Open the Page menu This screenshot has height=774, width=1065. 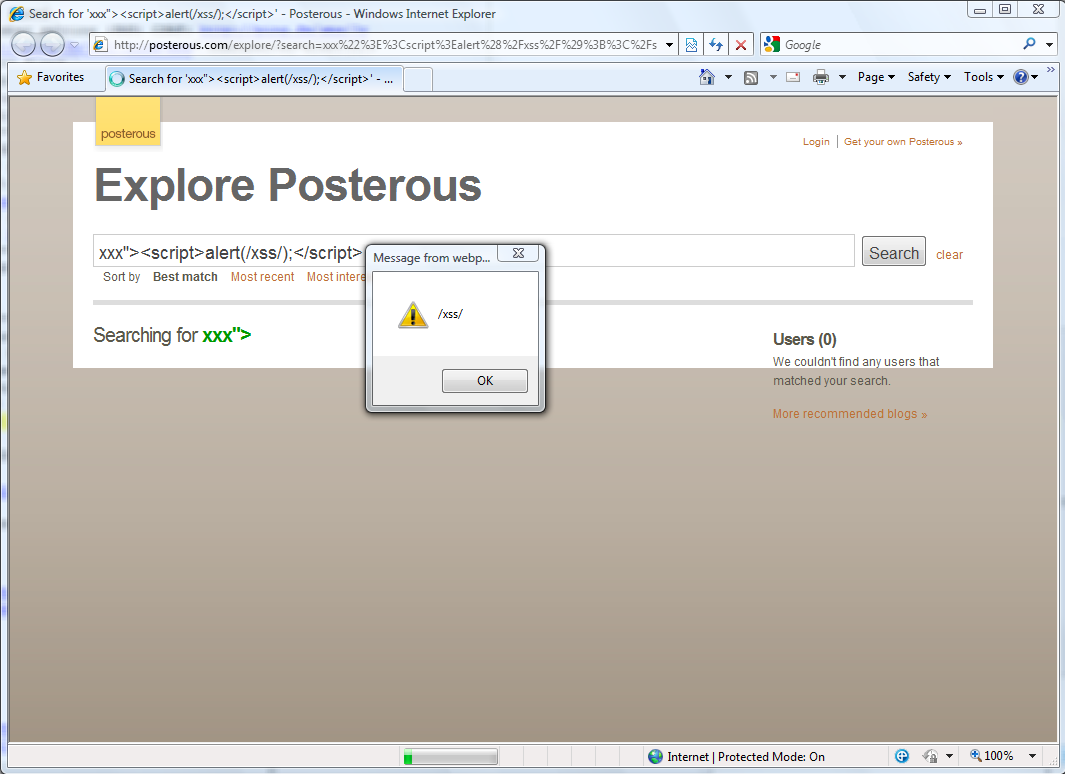[876, 77]
